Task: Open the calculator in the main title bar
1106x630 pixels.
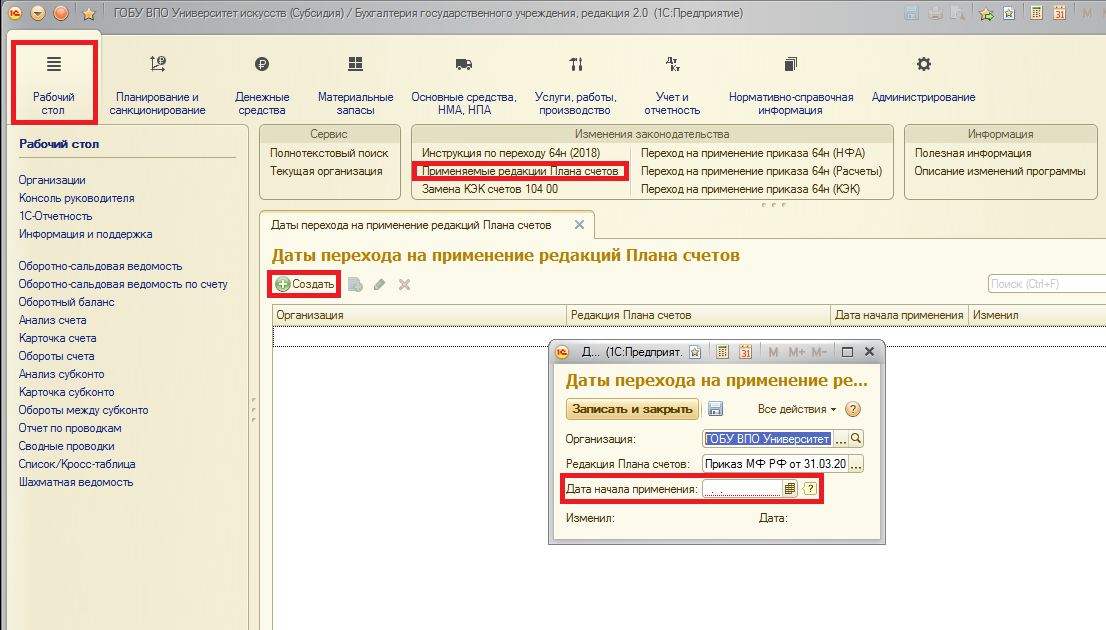Action: pos(1036,13)
